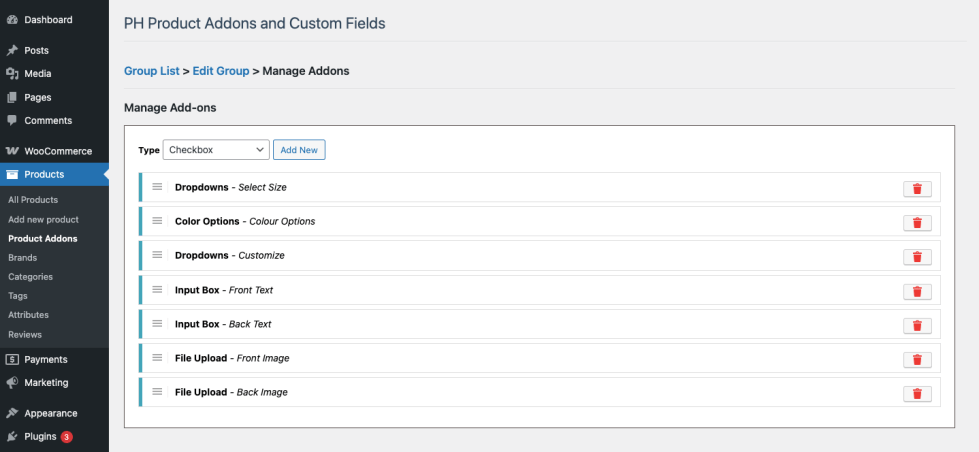Remove the Dropdowns Customize addon
The image size is (979, 452).
point(917,256)
